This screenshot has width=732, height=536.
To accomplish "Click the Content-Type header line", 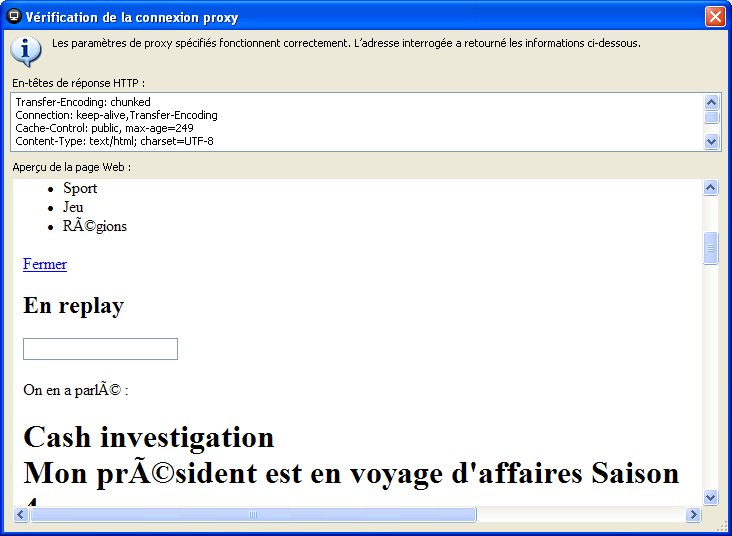I will tap(114, 141).
